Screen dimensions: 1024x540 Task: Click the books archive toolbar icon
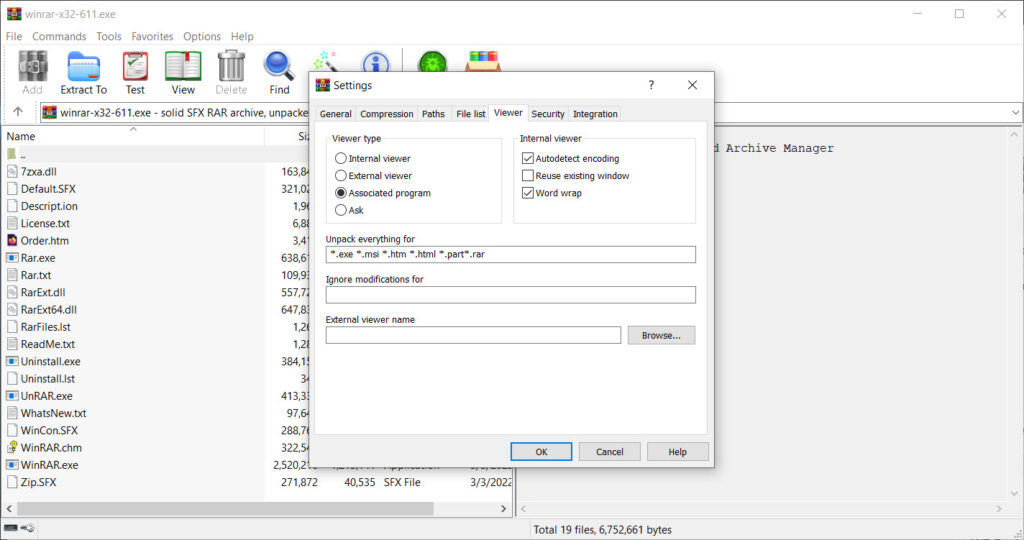[x=483, y=61]
